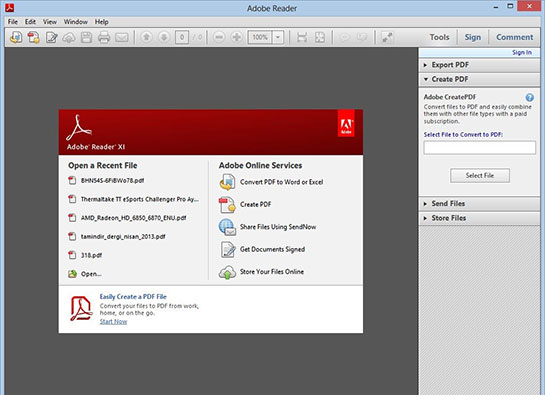Viewport: 545px width, 395px height.
Task: Open the Help menu
Action: pos(101,22)
